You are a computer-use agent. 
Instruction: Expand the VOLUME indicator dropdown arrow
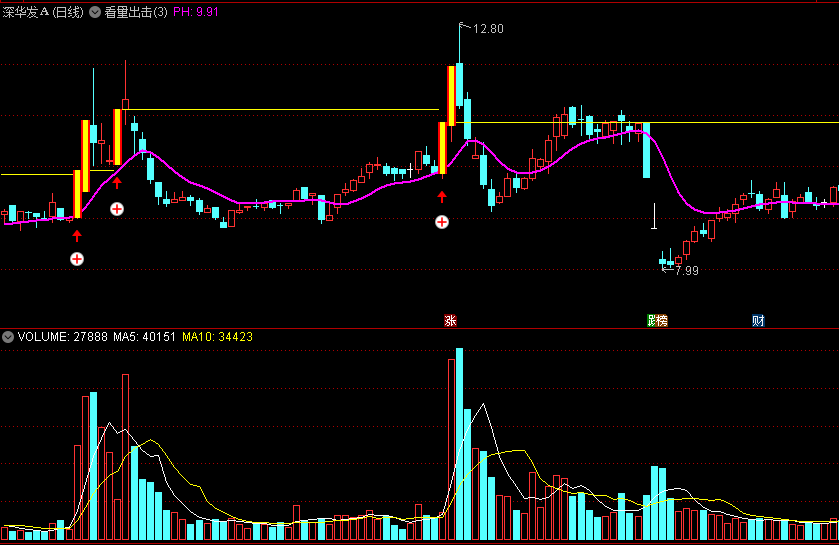pos(8,337)
